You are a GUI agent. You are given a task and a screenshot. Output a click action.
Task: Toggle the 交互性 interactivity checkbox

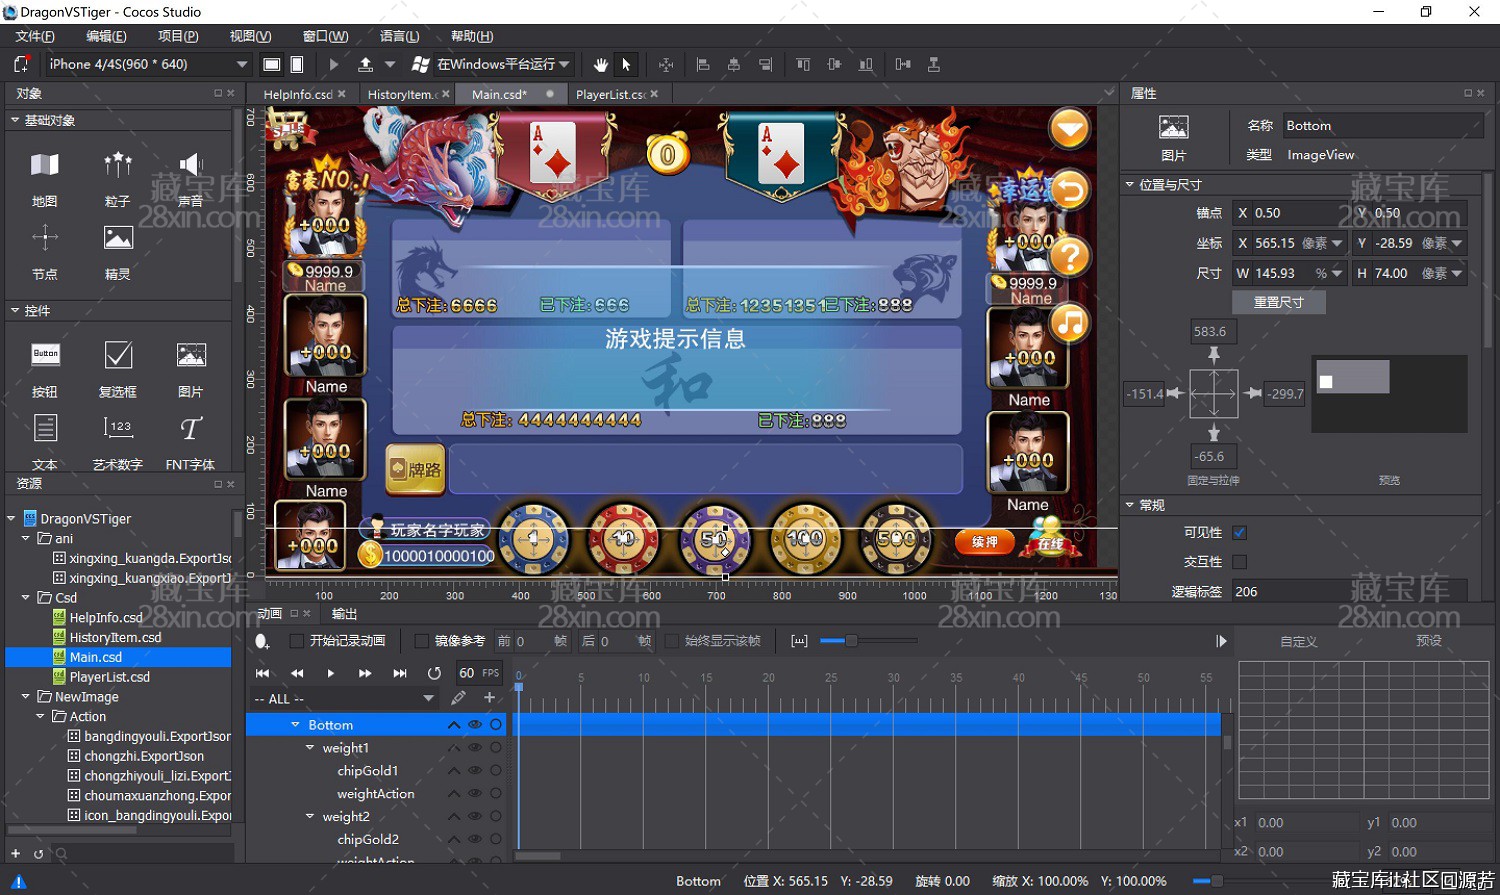(x=1240, y=562)
